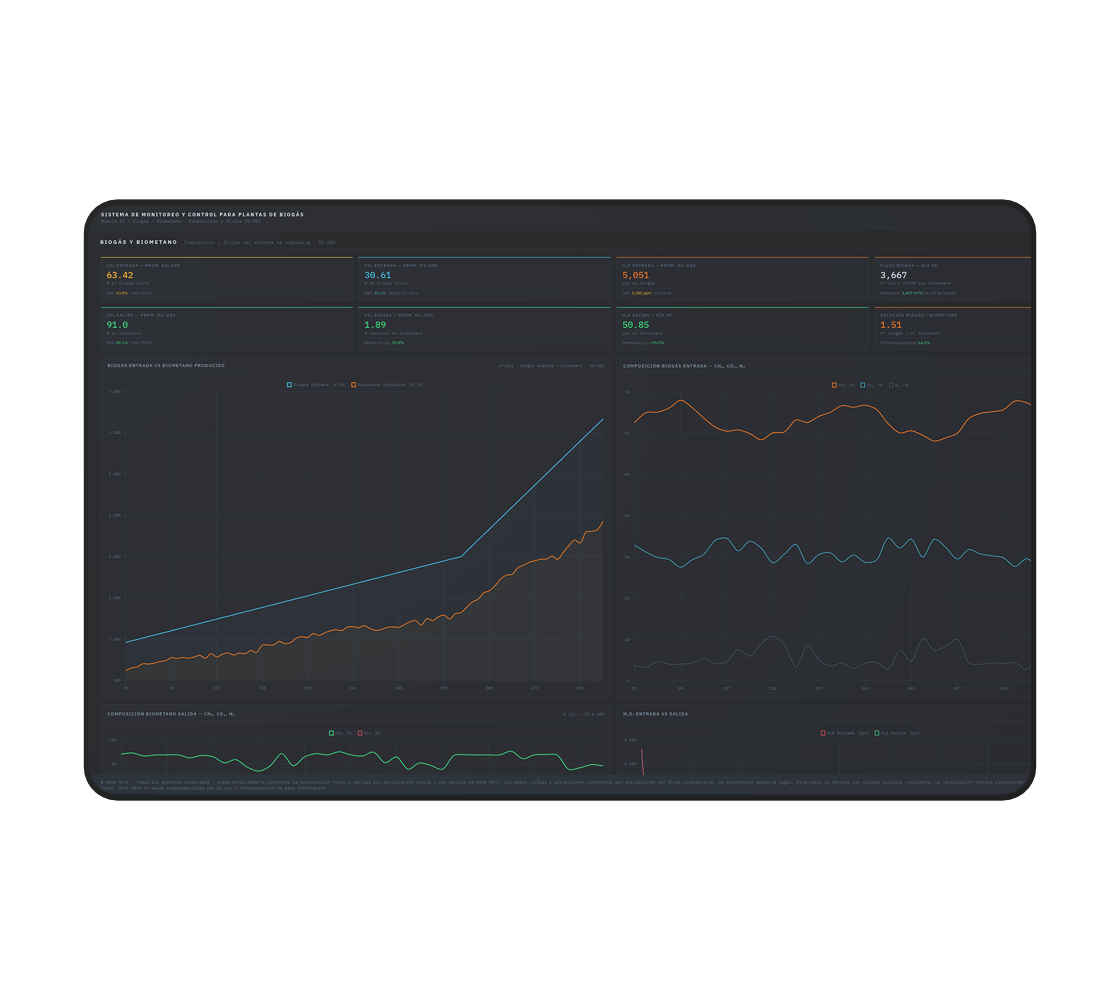Open the CH₄ Salida 91.0 KPI card
1120x1000 pixels.
tap(226, 329)
